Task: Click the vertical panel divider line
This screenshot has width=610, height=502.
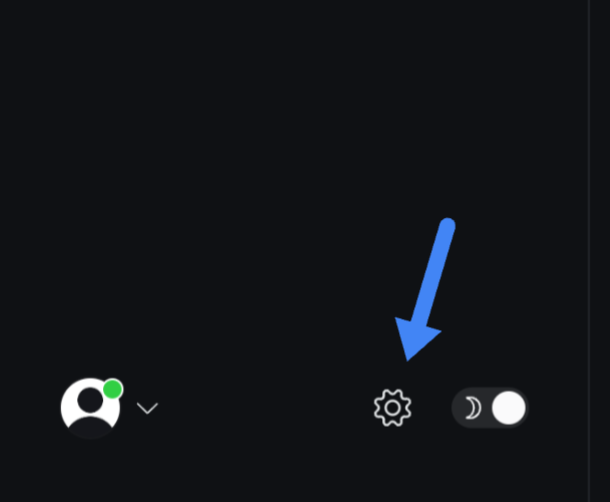Action: click(589, 251)
